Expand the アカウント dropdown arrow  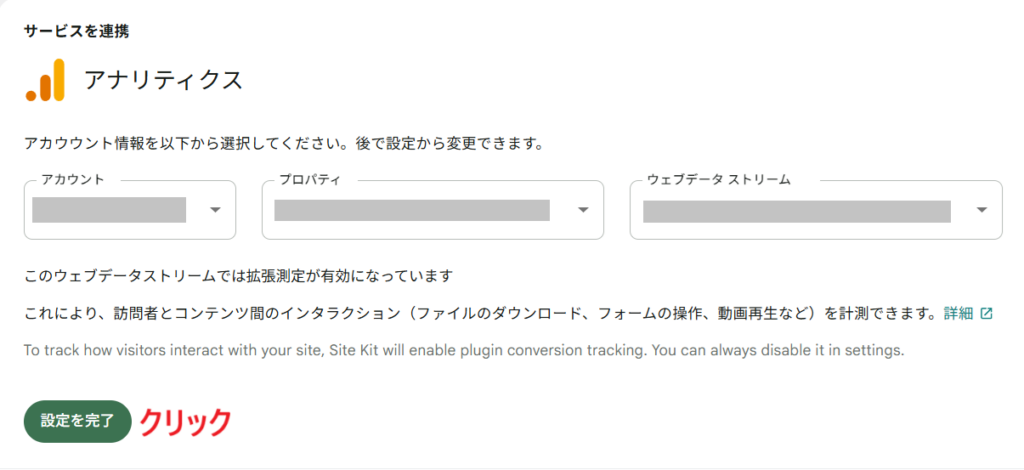[215, 210]
